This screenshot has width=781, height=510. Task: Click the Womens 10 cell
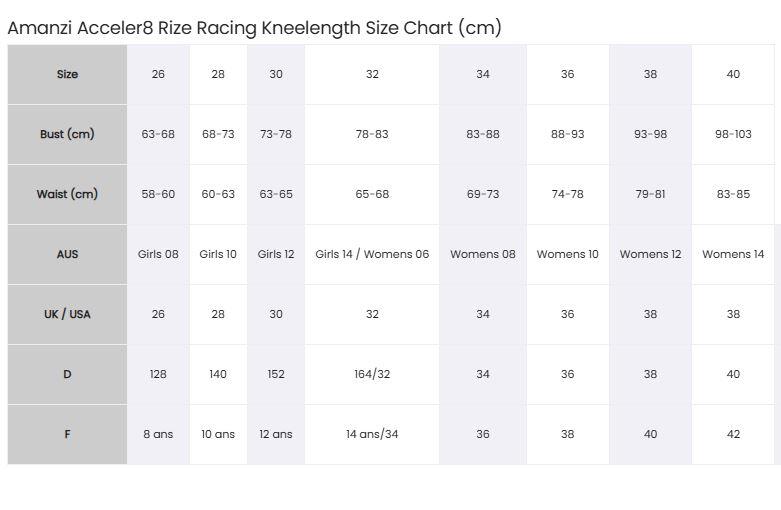click(x=568, y=255)
